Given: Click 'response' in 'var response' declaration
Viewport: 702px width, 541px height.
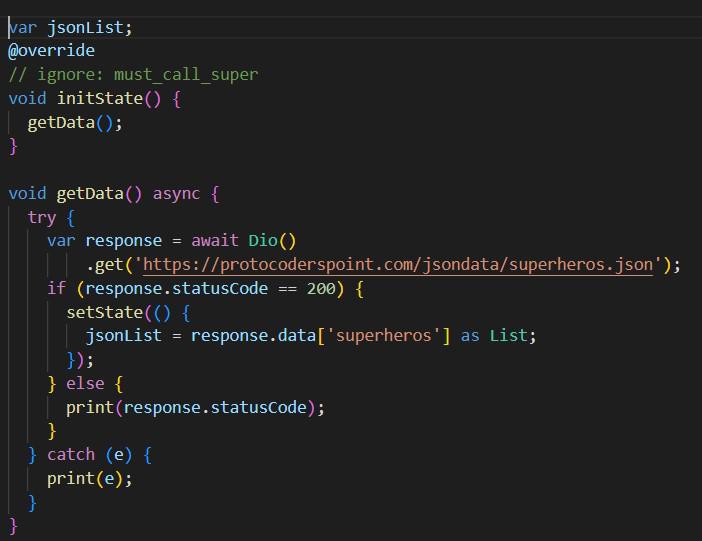Looking at the screenshot, I should (124, 241).
